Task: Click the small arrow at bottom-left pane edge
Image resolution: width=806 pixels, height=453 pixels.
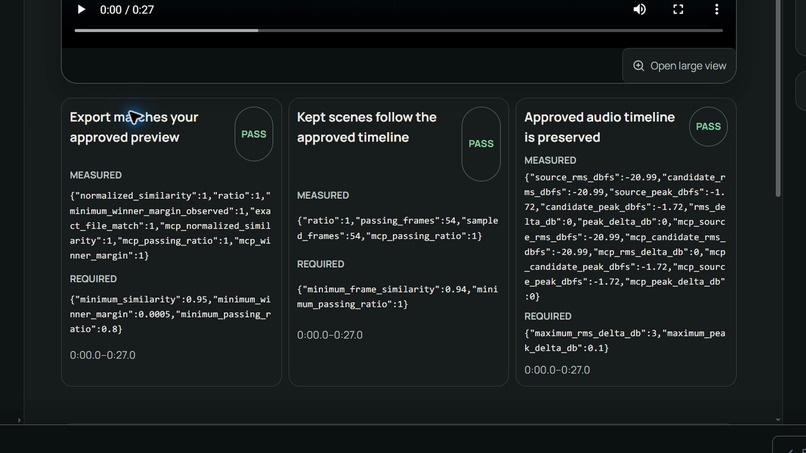Action: (x=19, y=420)
